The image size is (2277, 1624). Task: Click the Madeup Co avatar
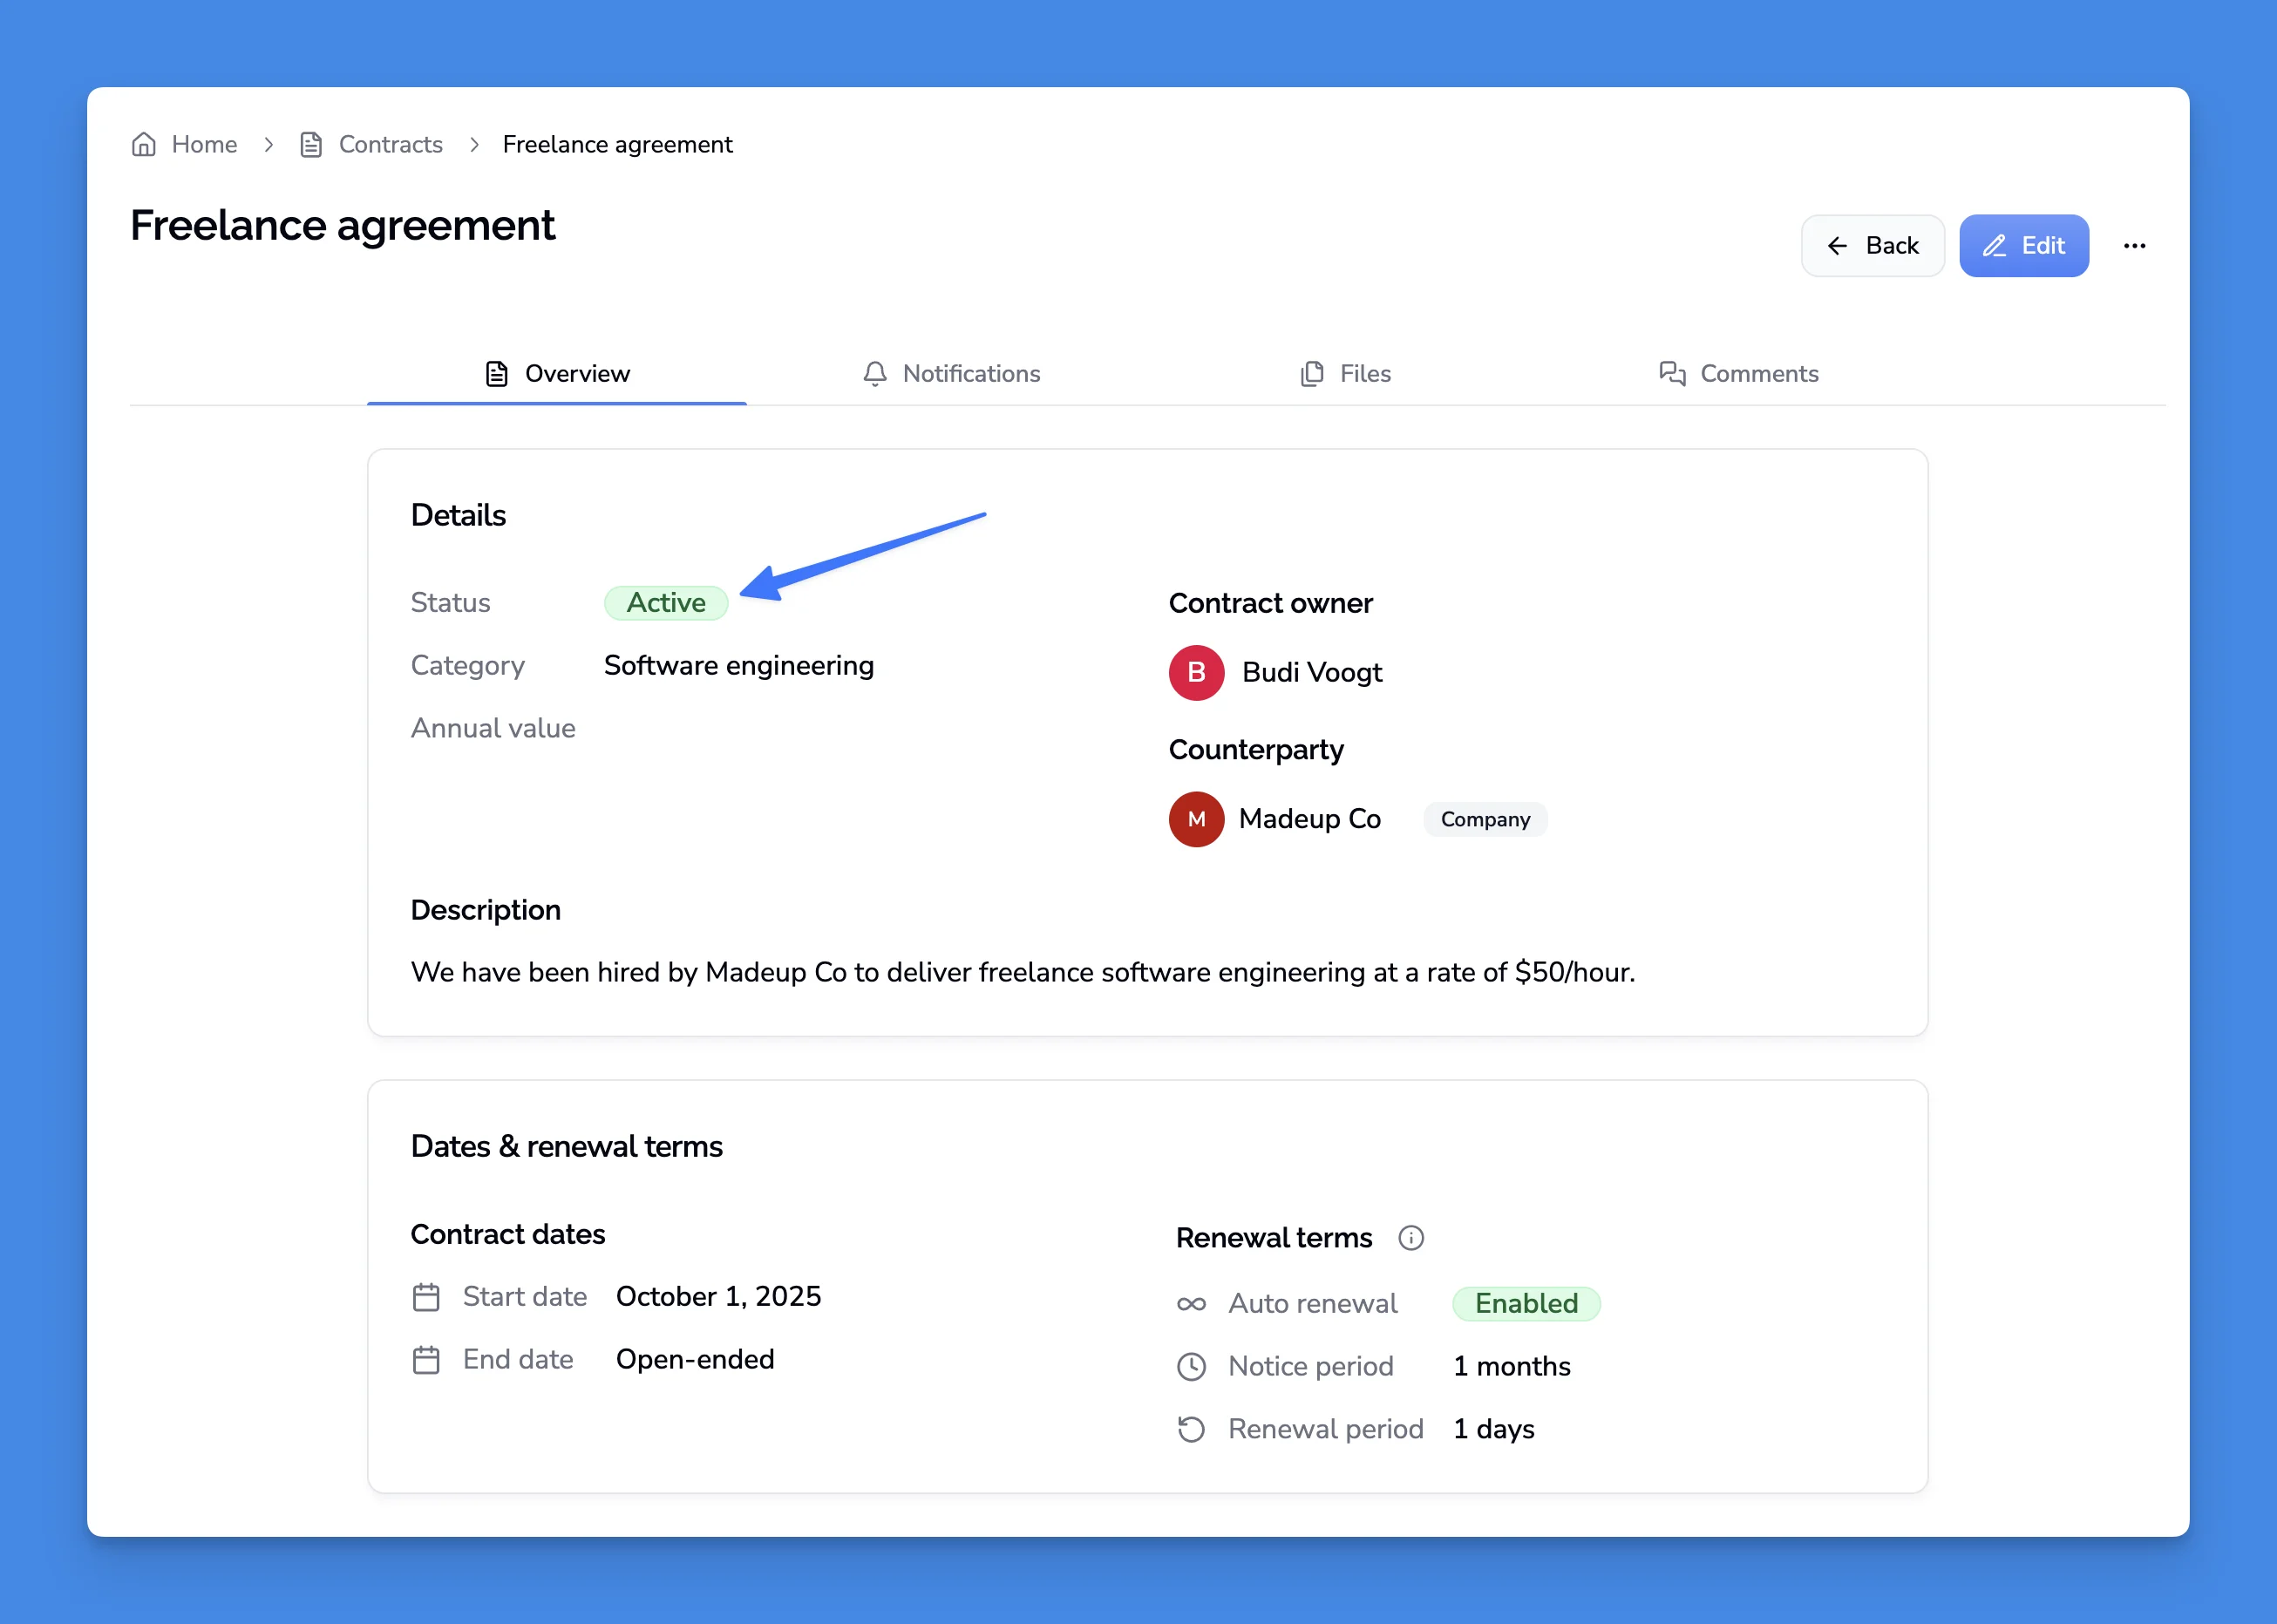click(1196, 819)
